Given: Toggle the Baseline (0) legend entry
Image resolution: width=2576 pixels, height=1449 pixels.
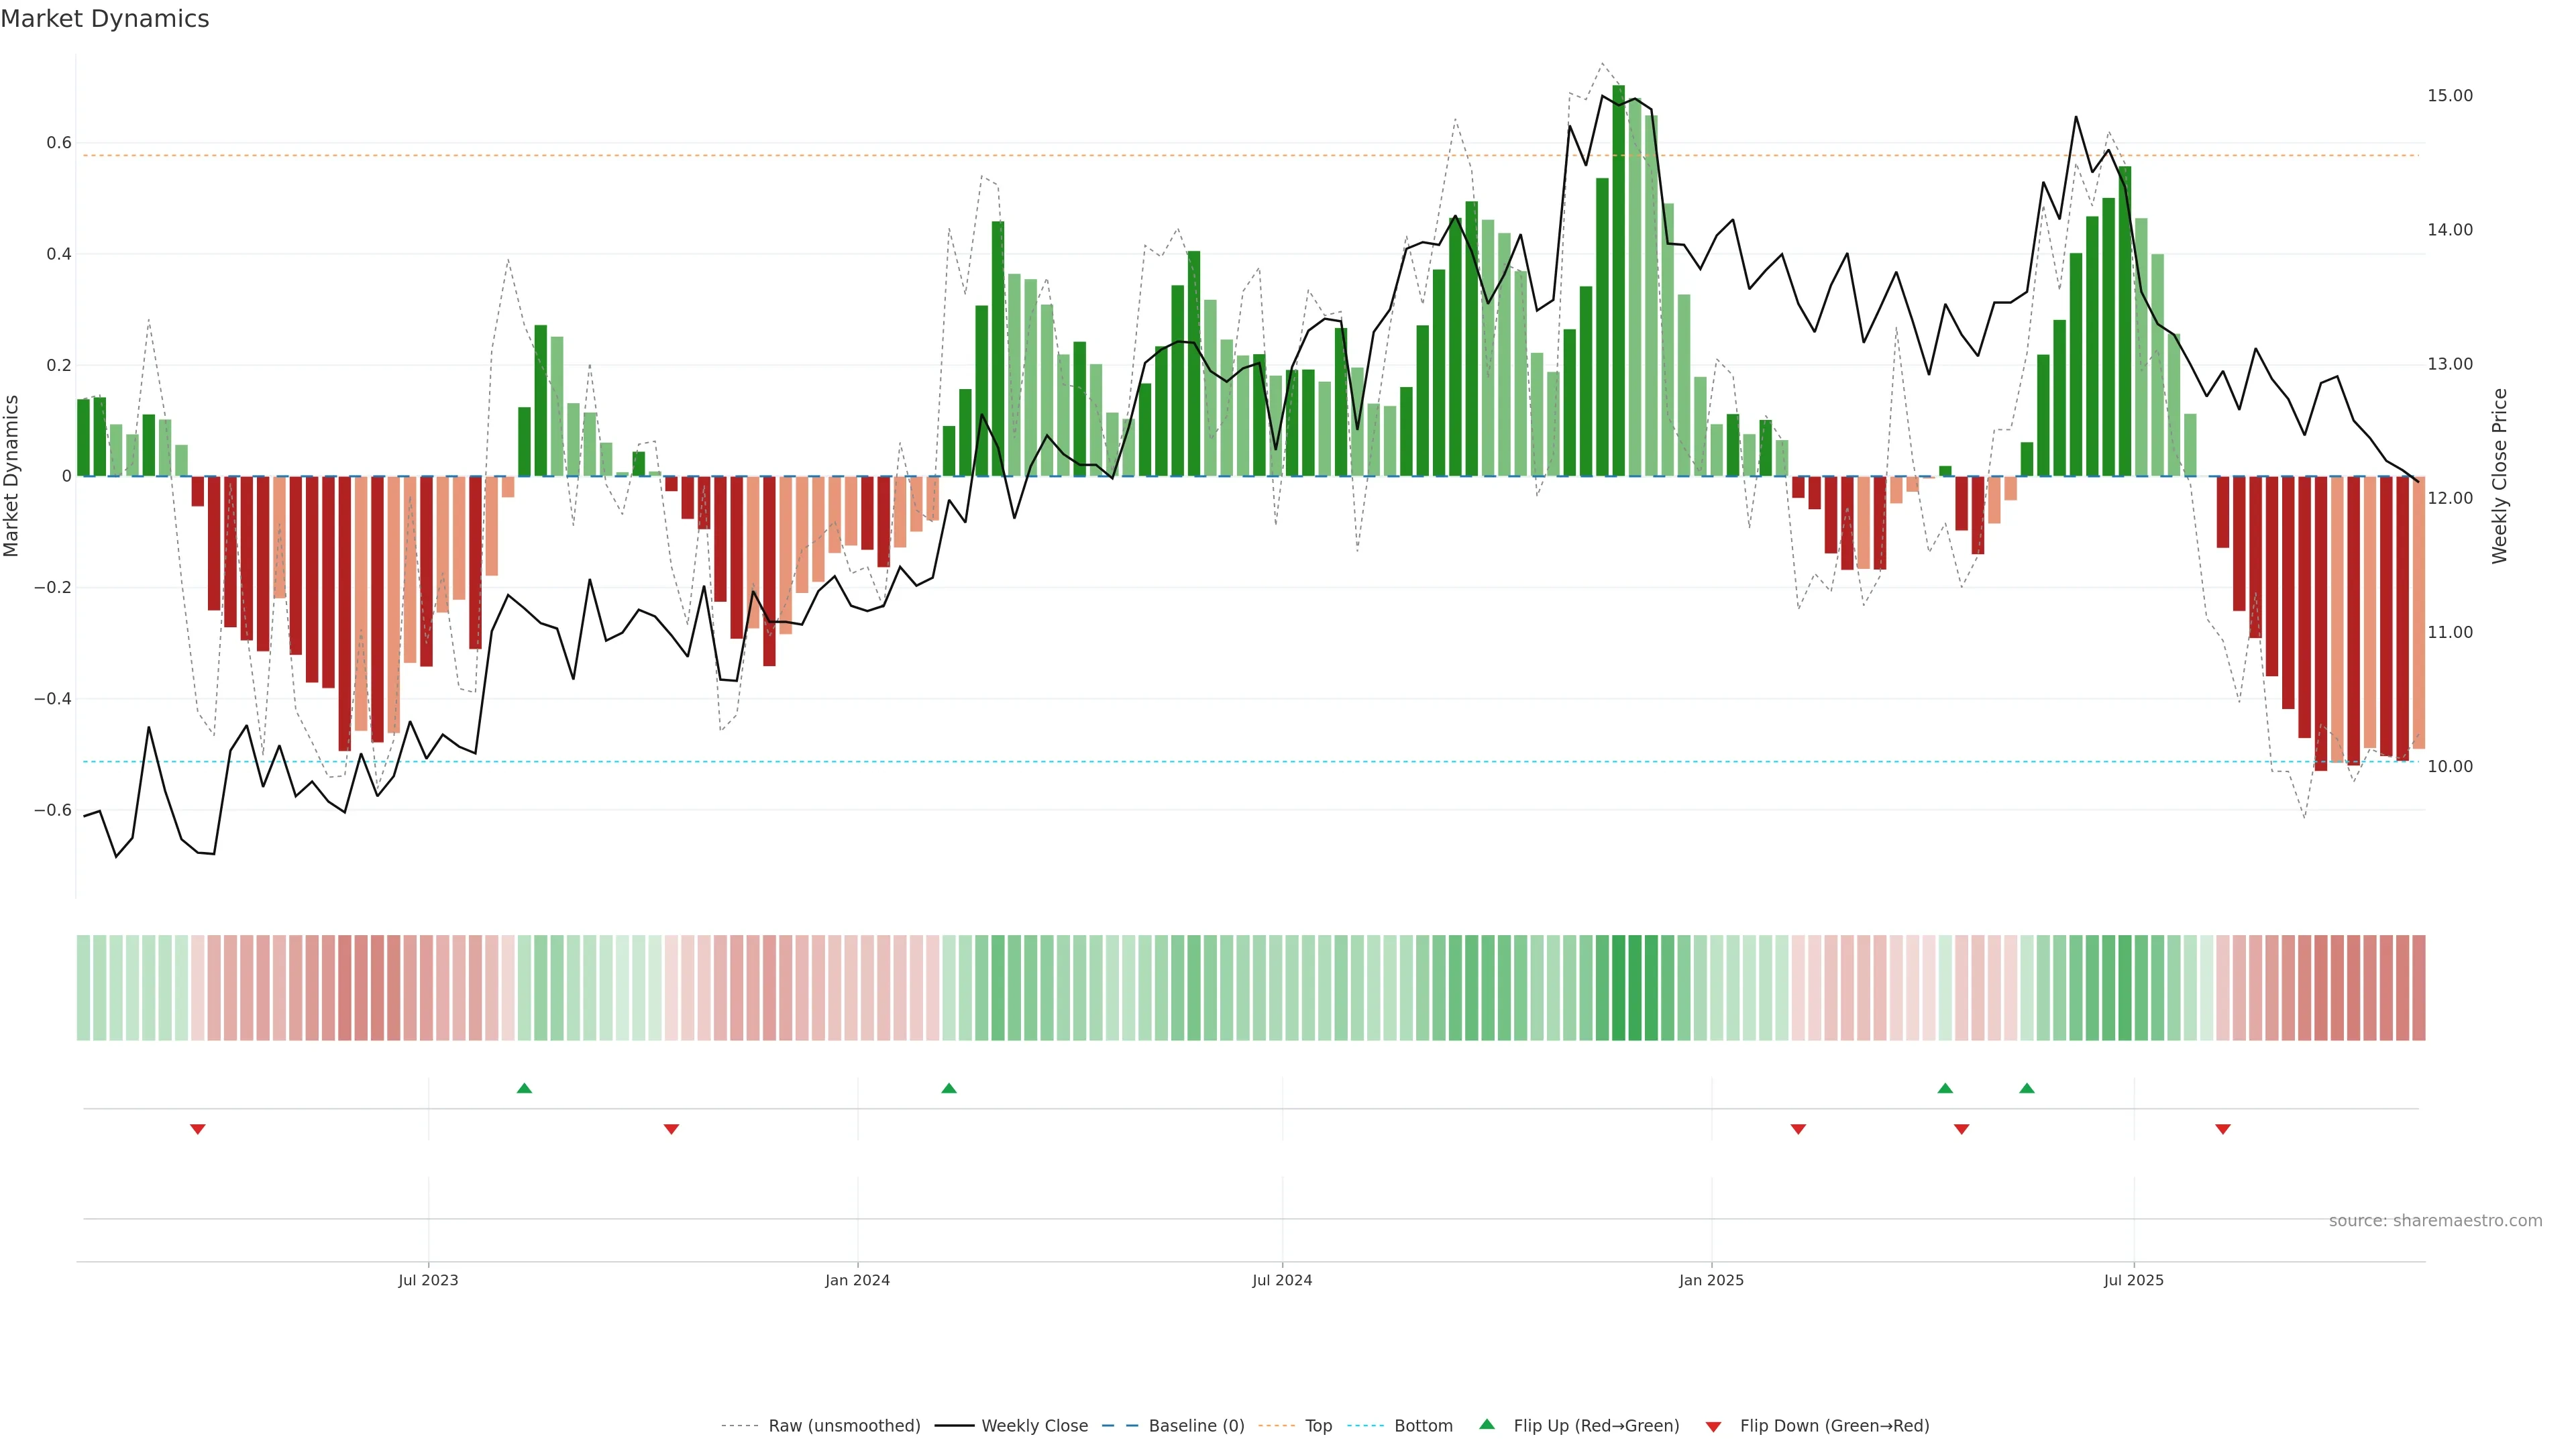Looking at the screenshot, I should (1196, 1426).
